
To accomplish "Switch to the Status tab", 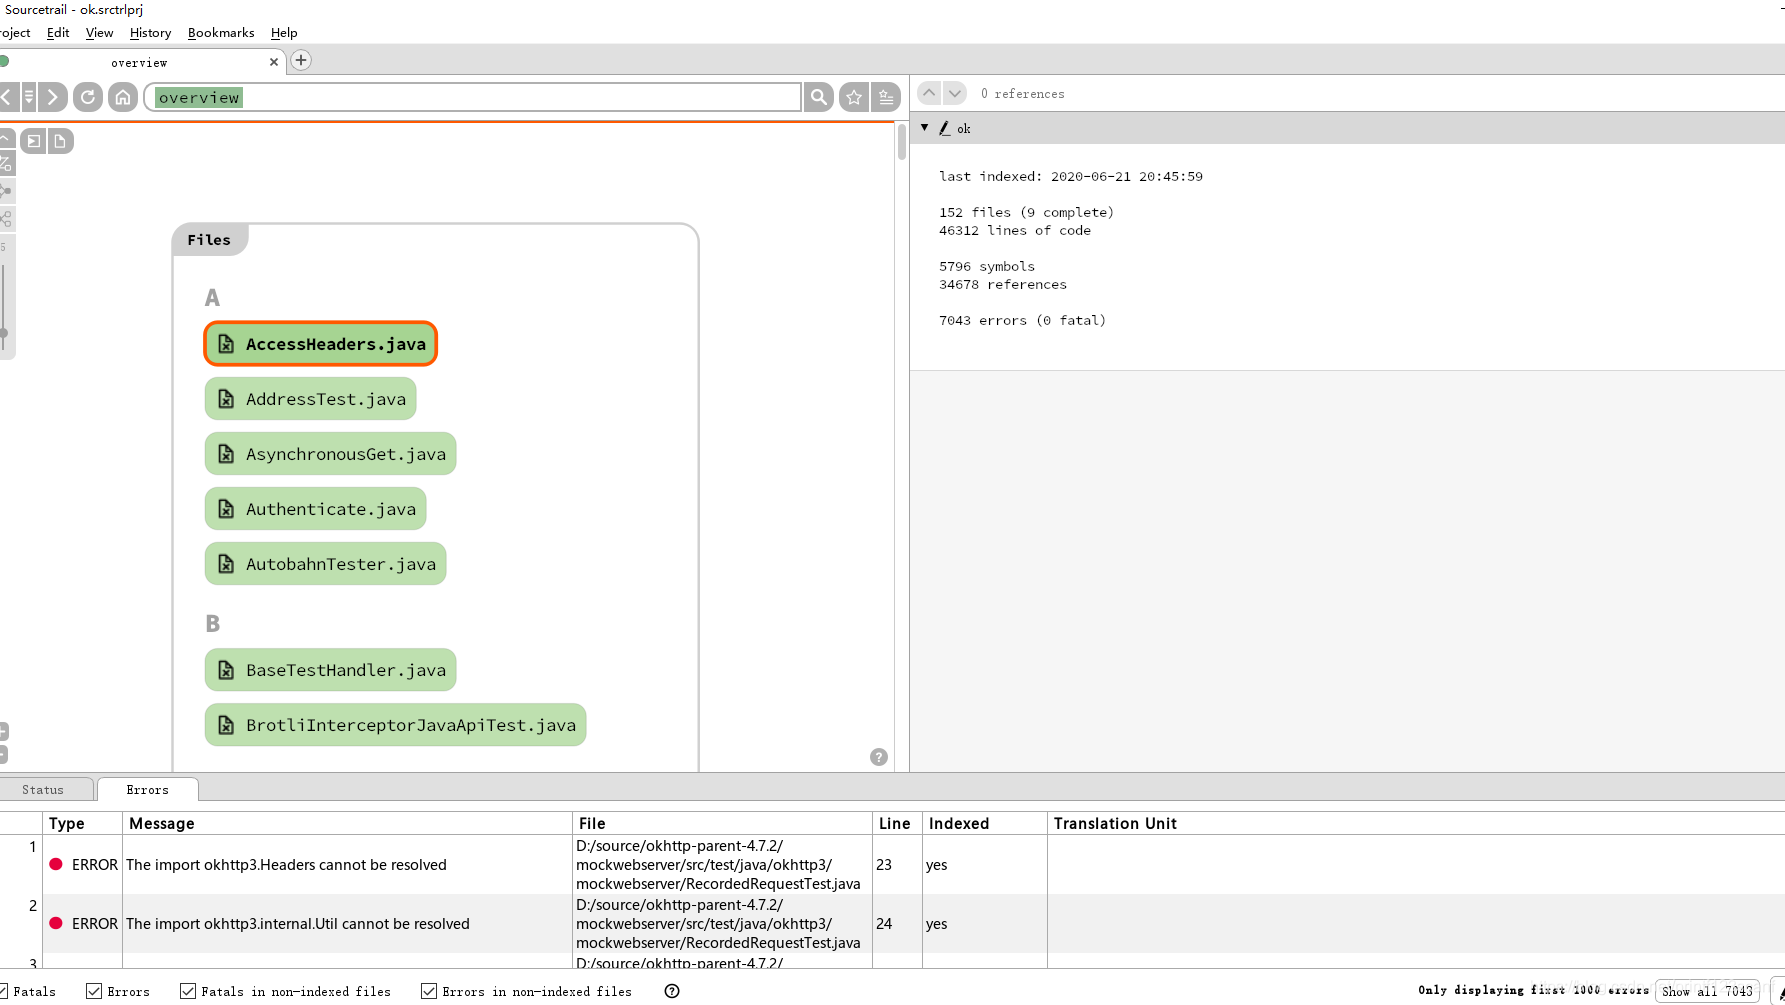I will (43, 790).
